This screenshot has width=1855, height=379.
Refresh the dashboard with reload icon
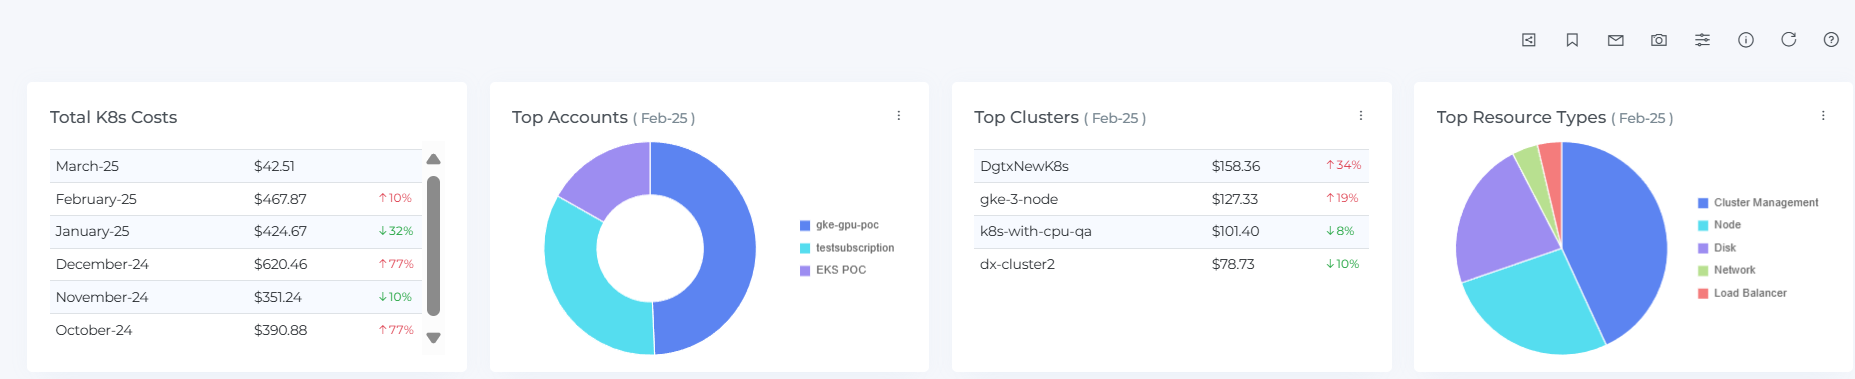tap(1789, 39)
